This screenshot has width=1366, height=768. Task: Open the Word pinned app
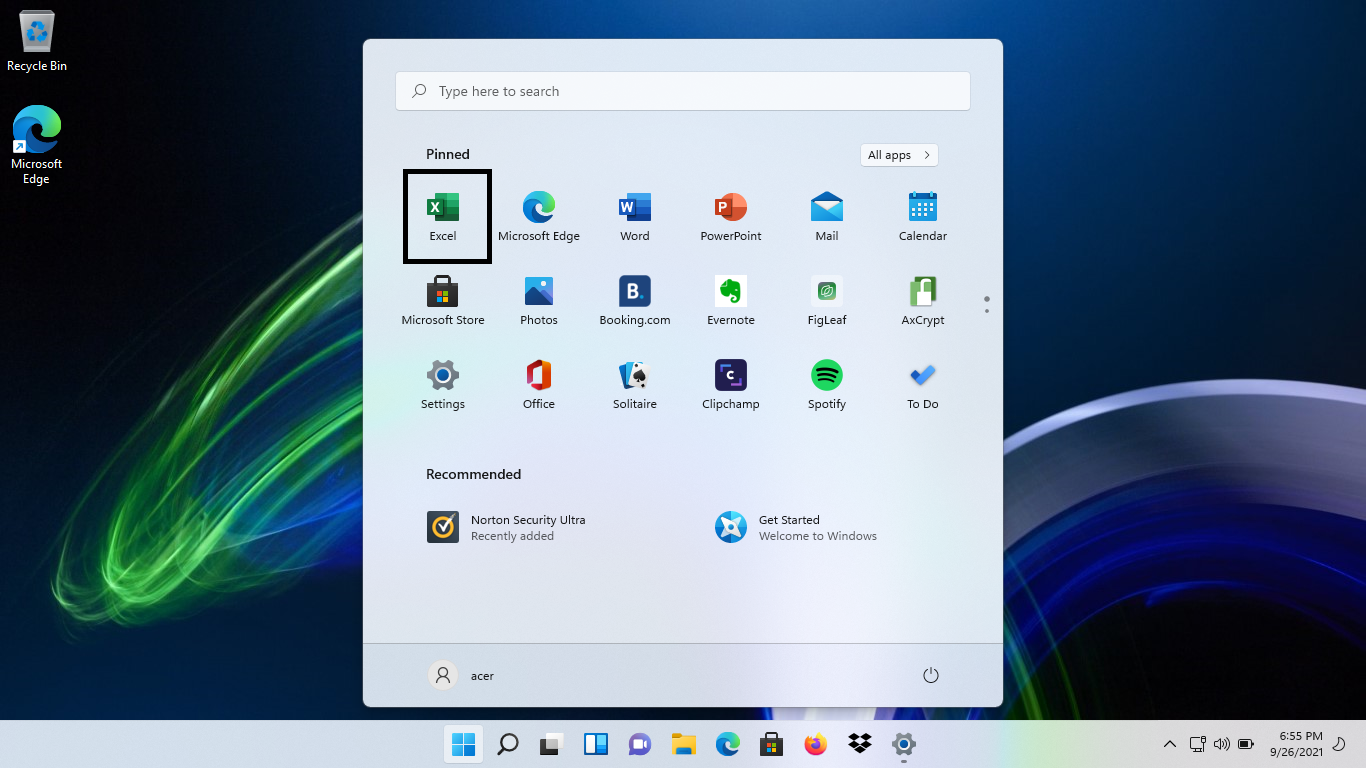635,217
